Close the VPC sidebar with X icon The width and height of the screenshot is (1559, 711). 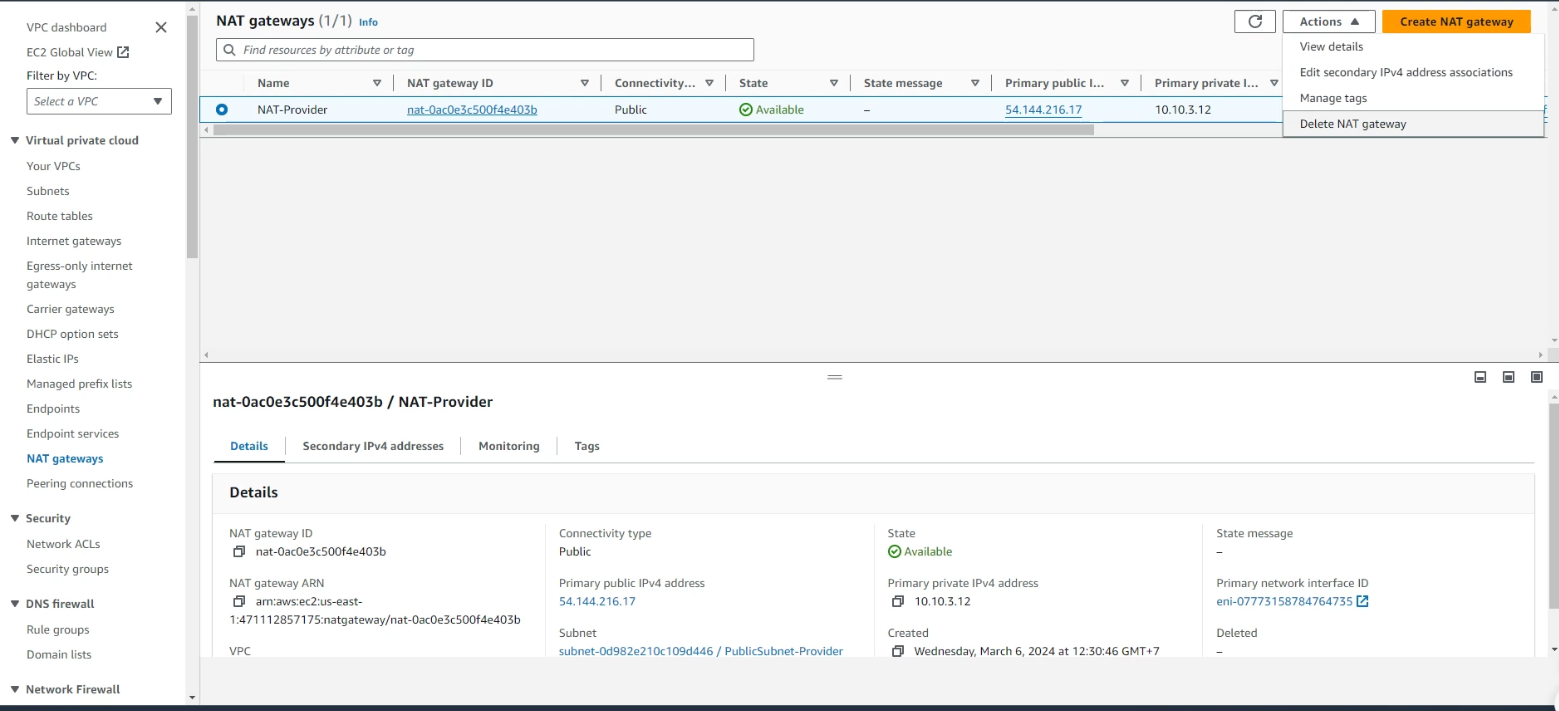coord(161,27)
